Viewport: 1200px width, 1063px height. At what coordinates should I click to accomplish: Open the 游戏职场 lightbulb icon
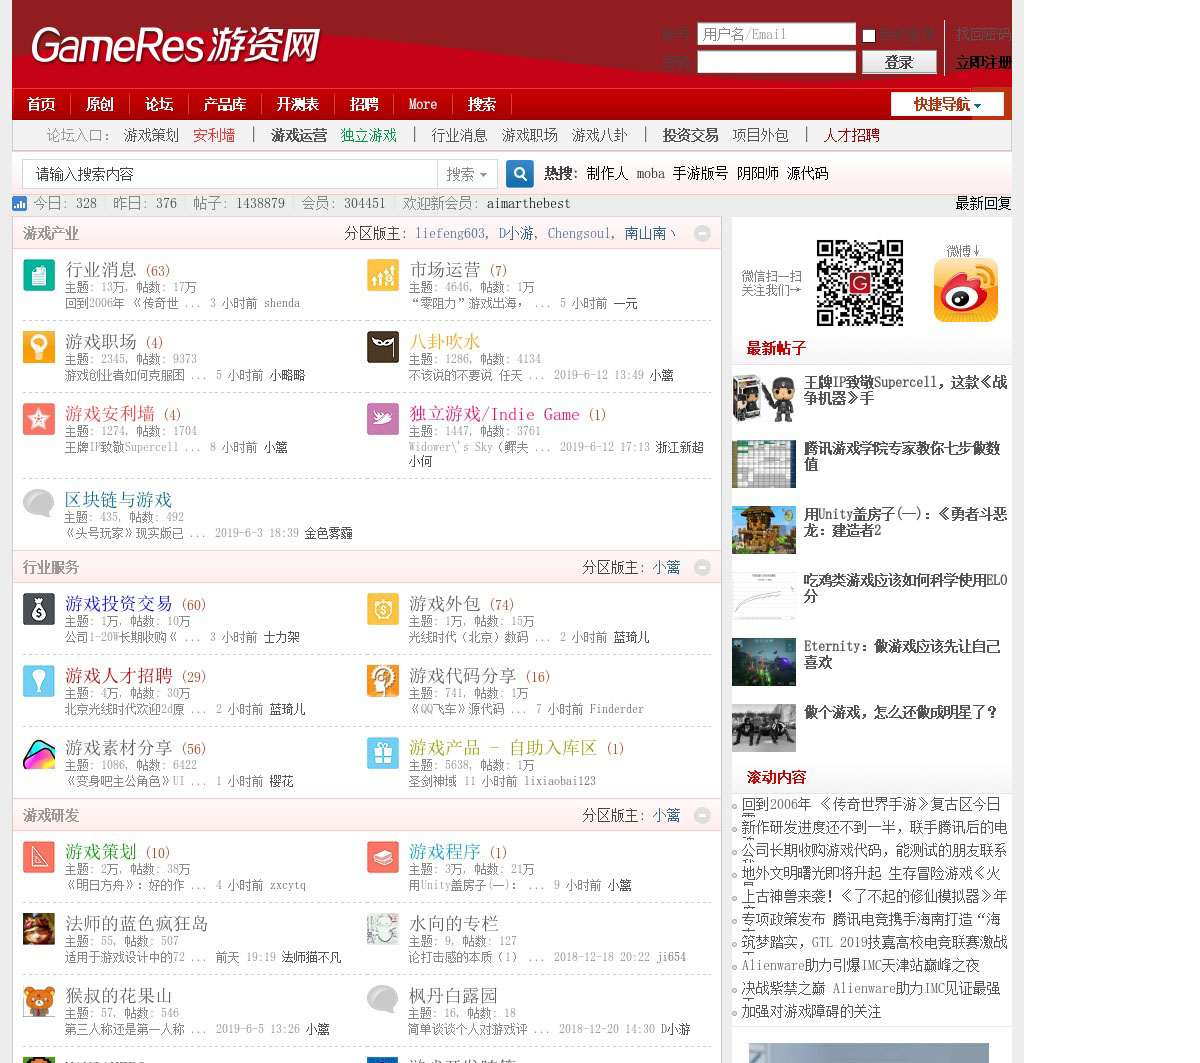39,347
